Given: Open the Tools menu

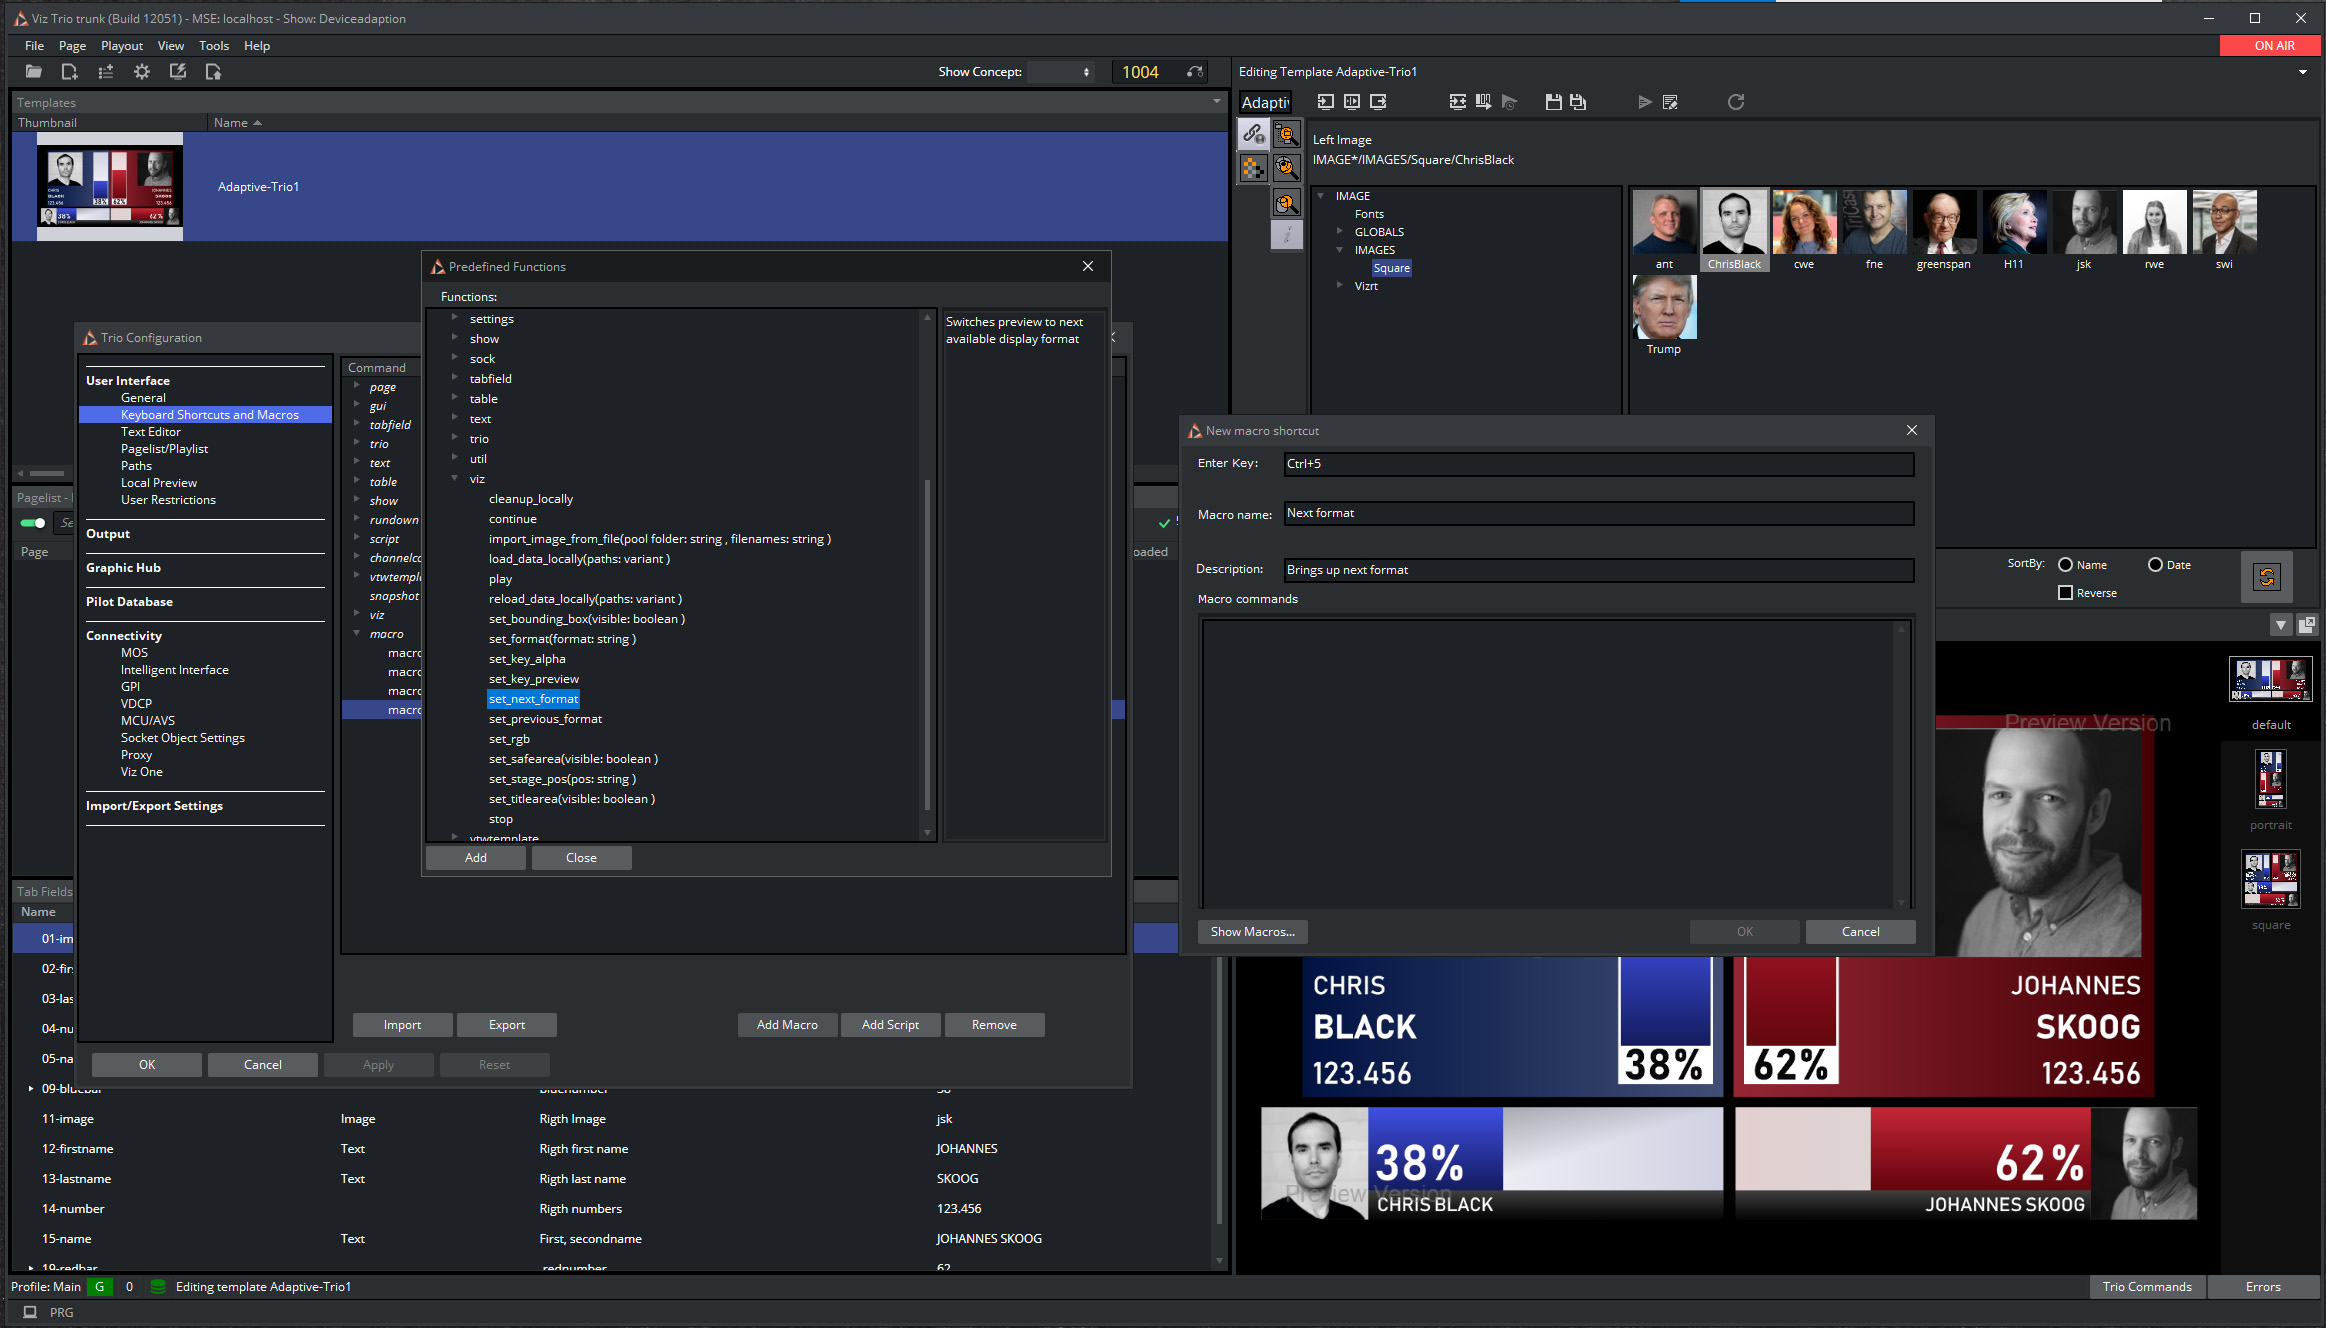Looking at the screenshot, I should coord(214,45).
